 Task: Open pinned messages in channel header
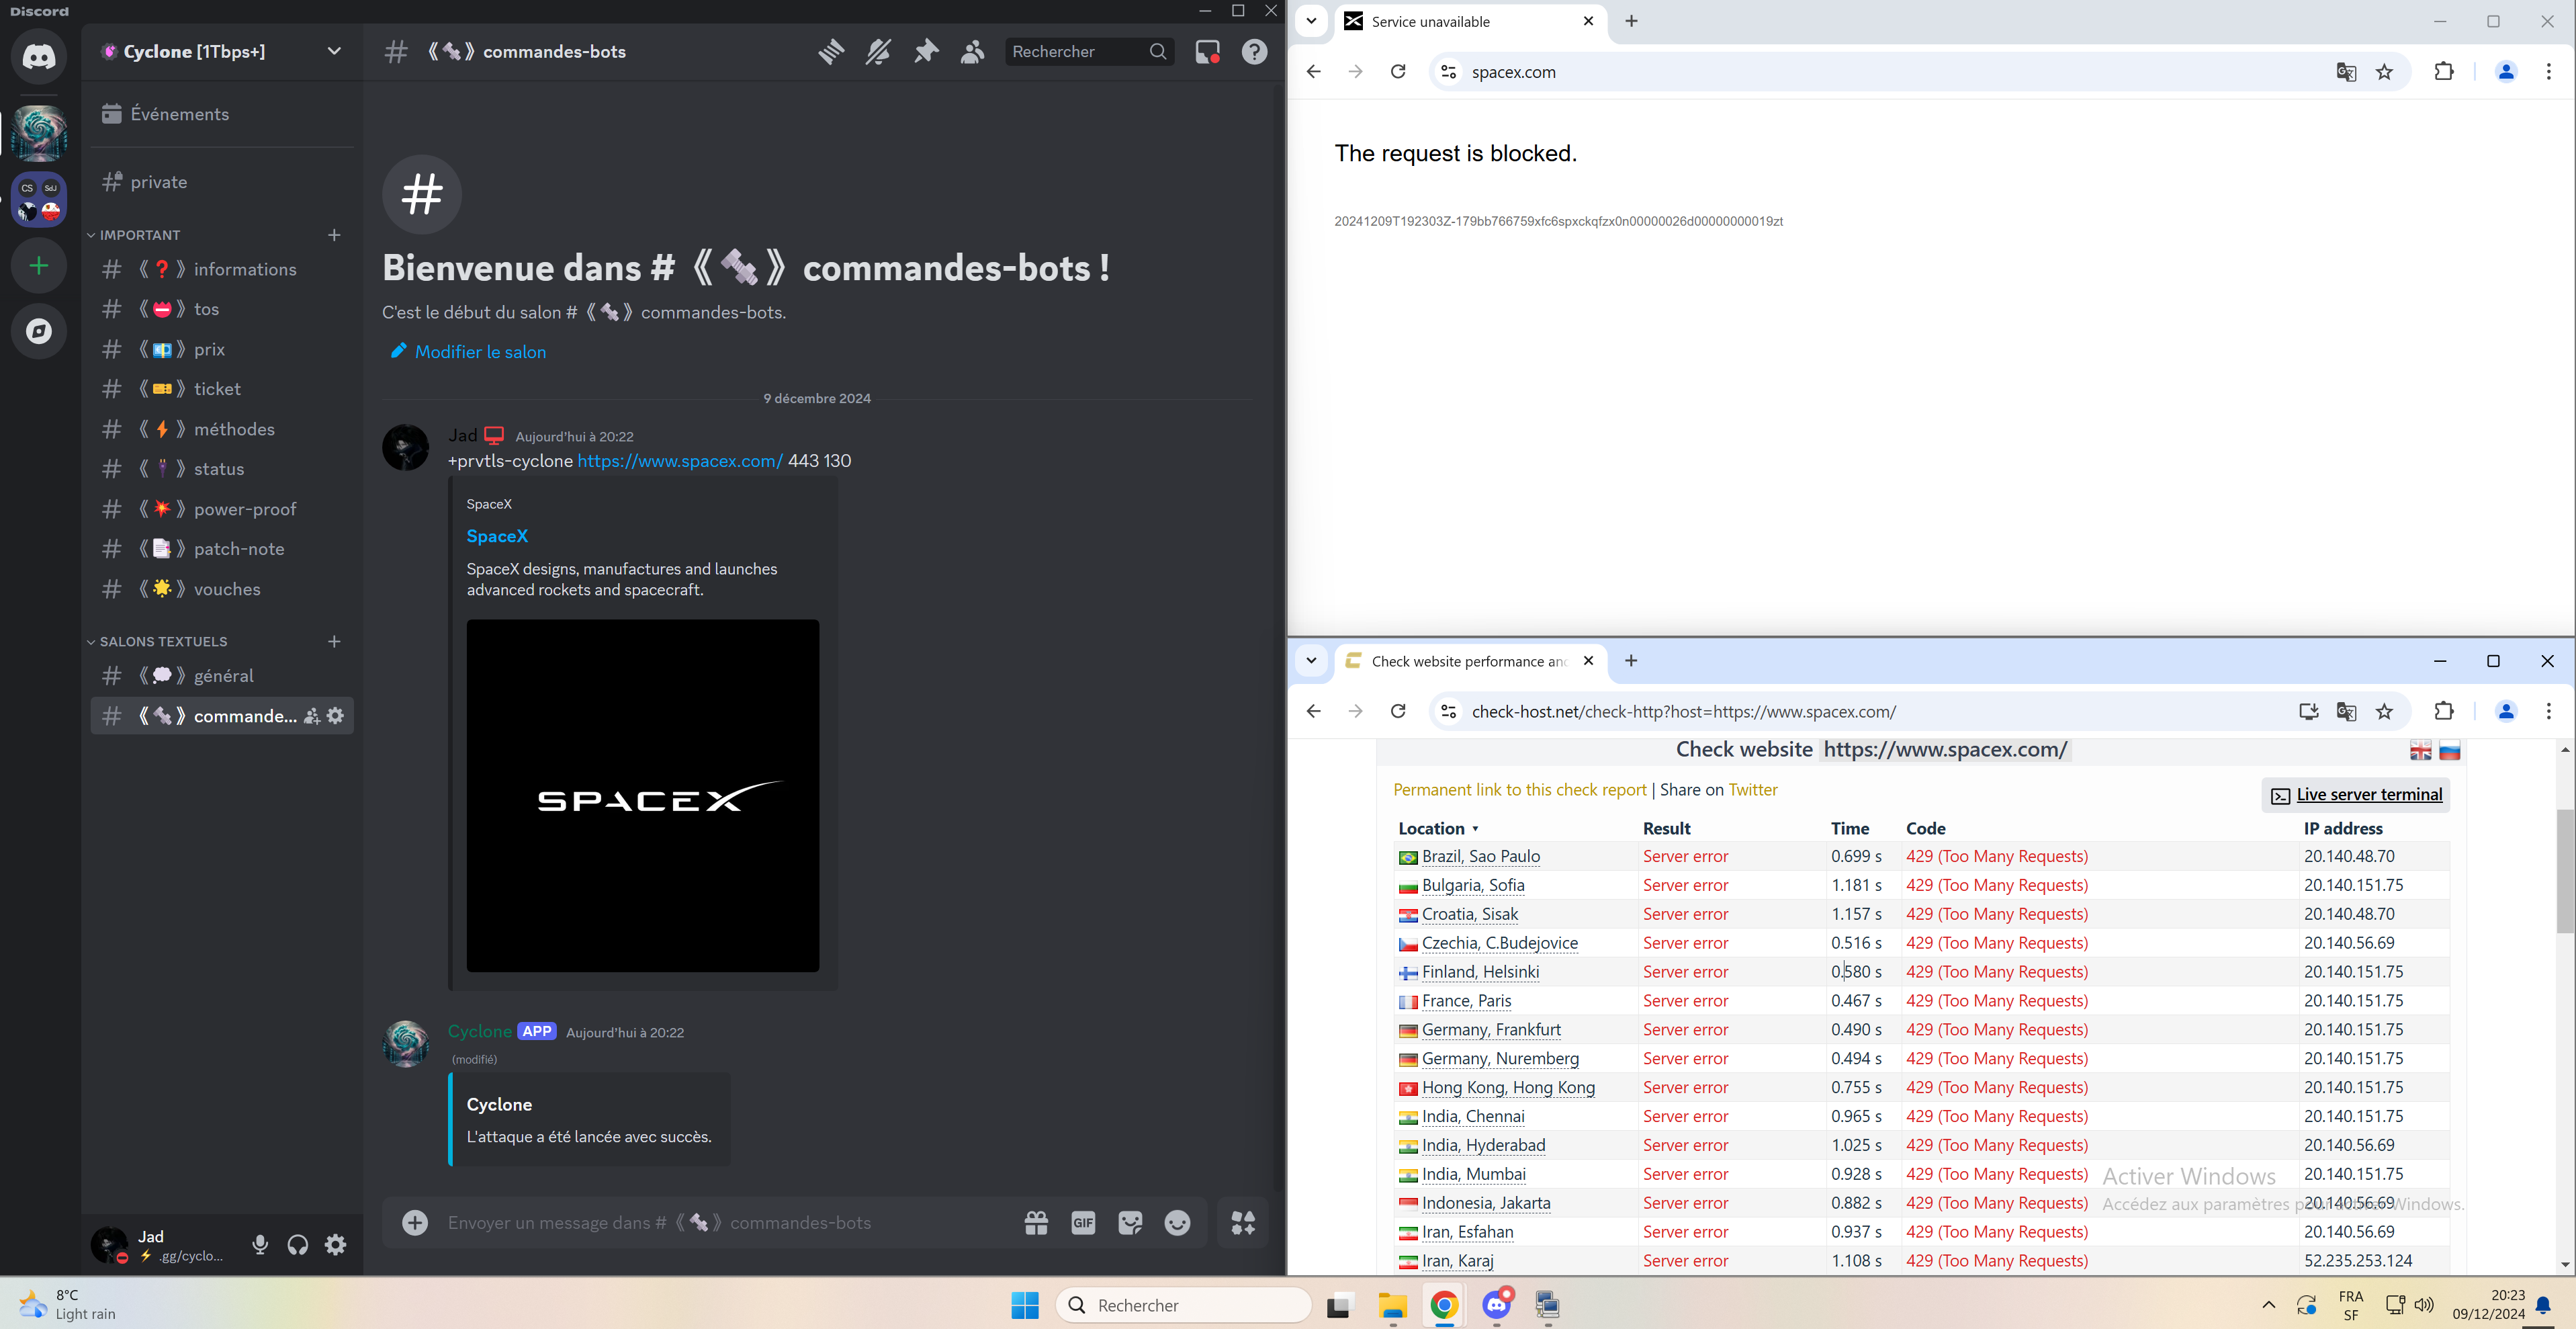[x=926, y=52]
